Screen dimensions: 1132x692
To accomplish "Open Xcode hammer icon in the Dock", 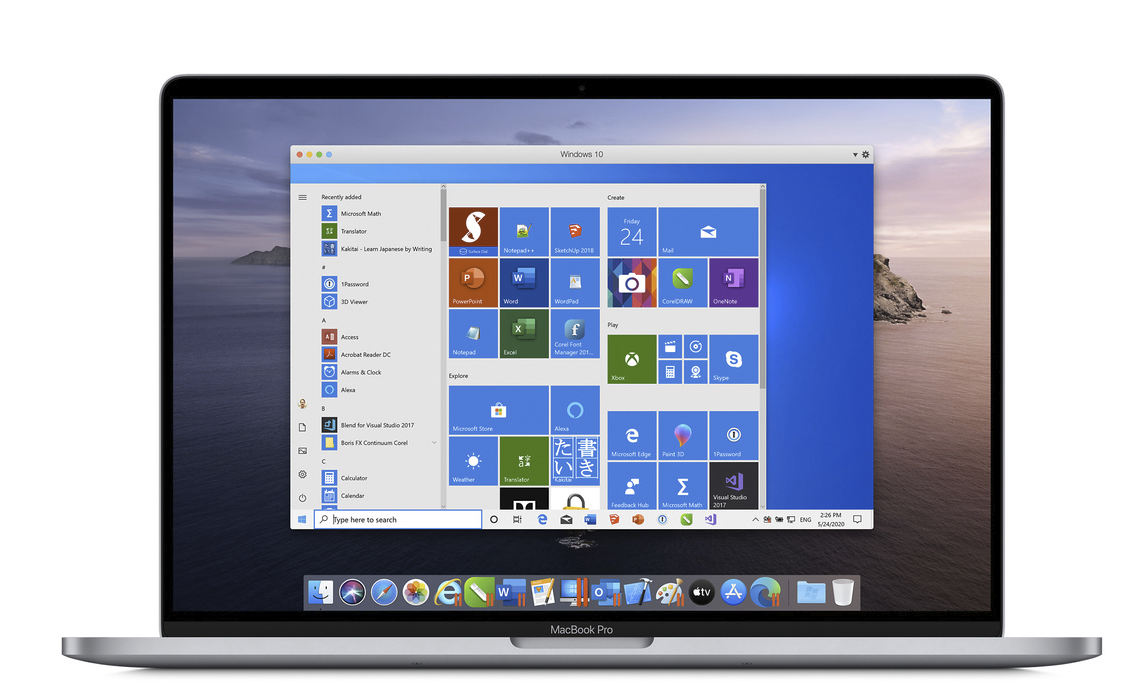I will click(x=637, y=592).
